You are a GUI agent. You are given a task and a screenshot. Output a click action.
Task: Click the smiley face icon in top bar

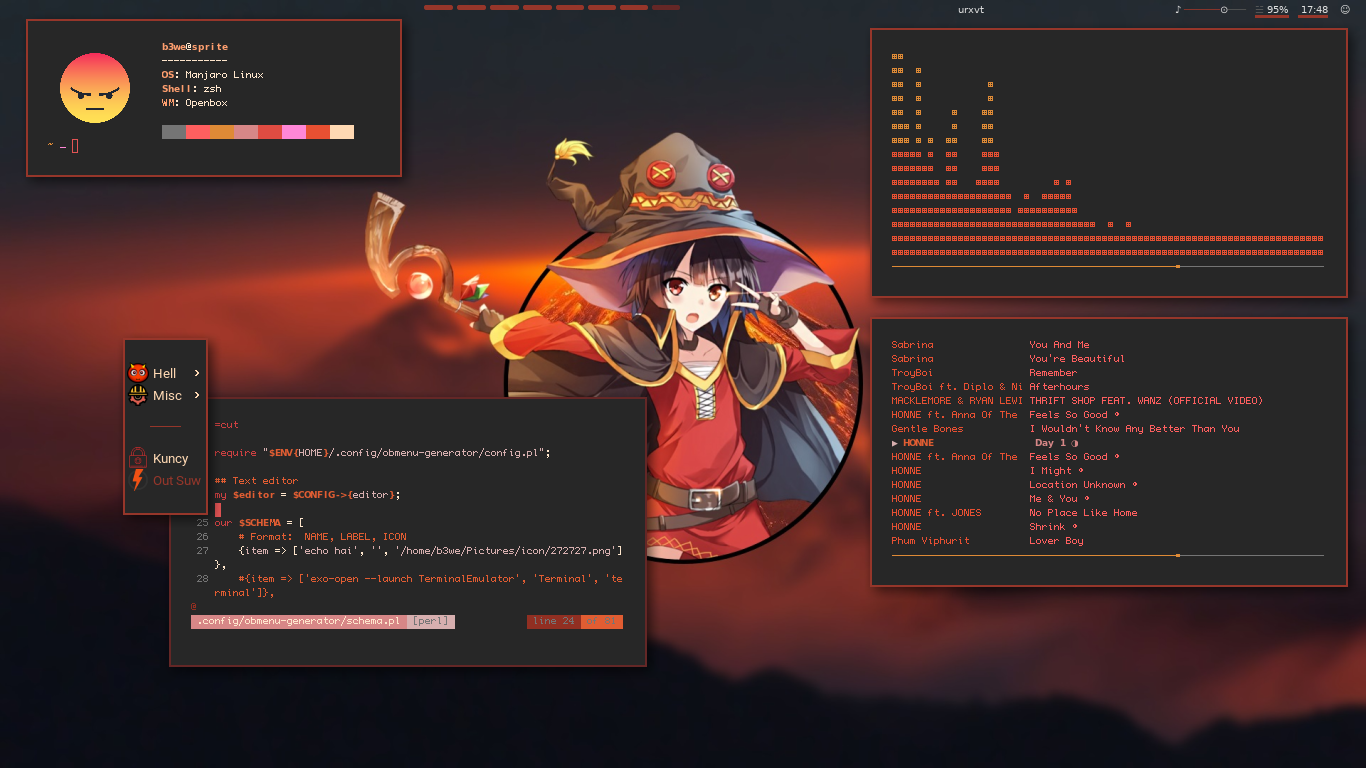click(1345, 9)
